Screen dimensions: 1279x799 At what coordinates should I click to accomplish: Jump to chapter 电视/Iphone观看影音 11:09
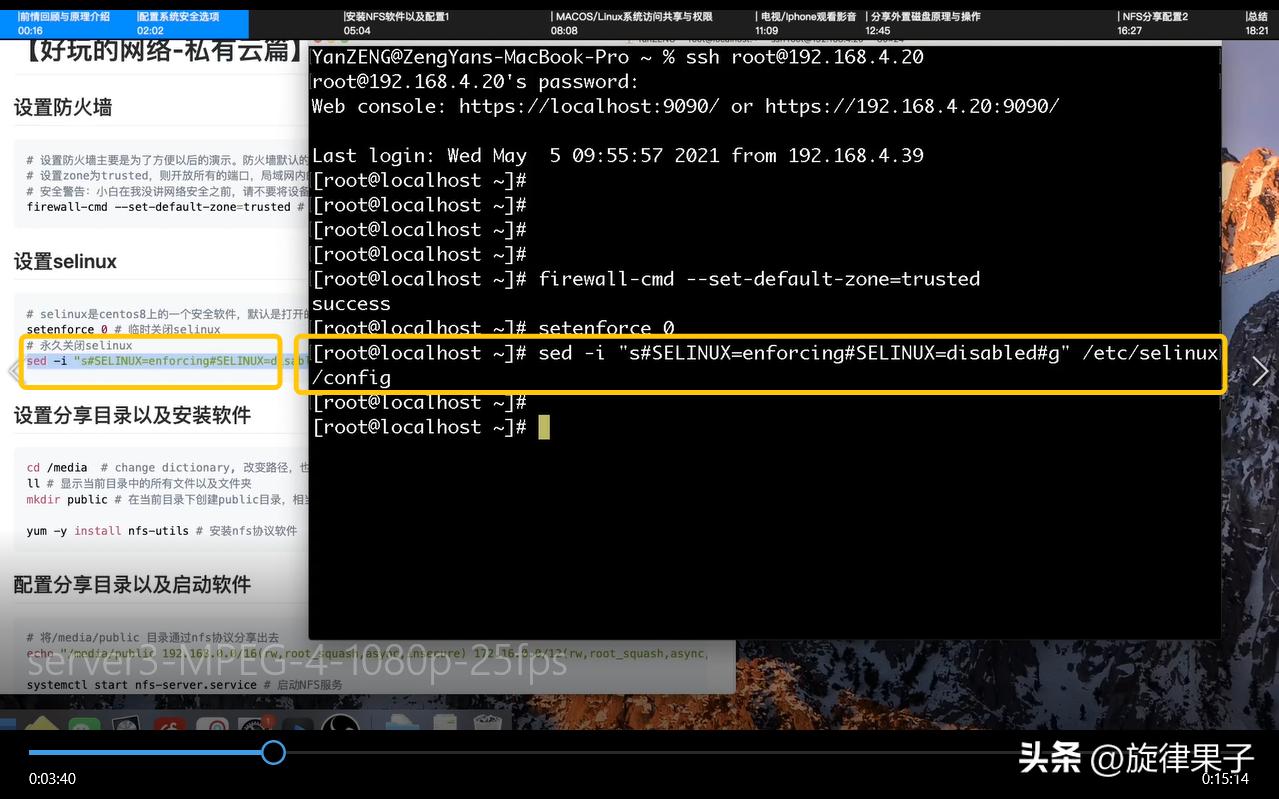[x=806, y=23]
